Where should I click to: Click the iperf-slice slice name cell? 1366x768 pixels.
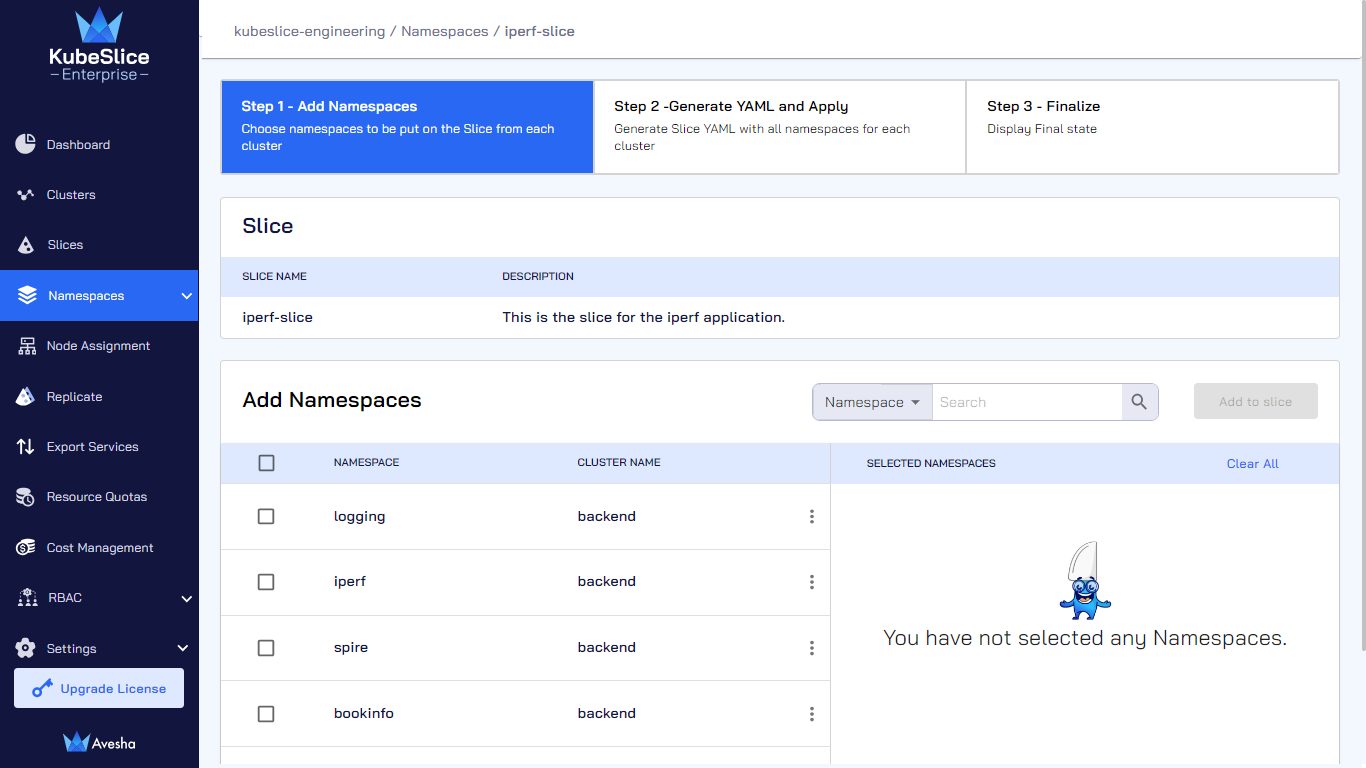pyautogui.click(x=278, y=317)
